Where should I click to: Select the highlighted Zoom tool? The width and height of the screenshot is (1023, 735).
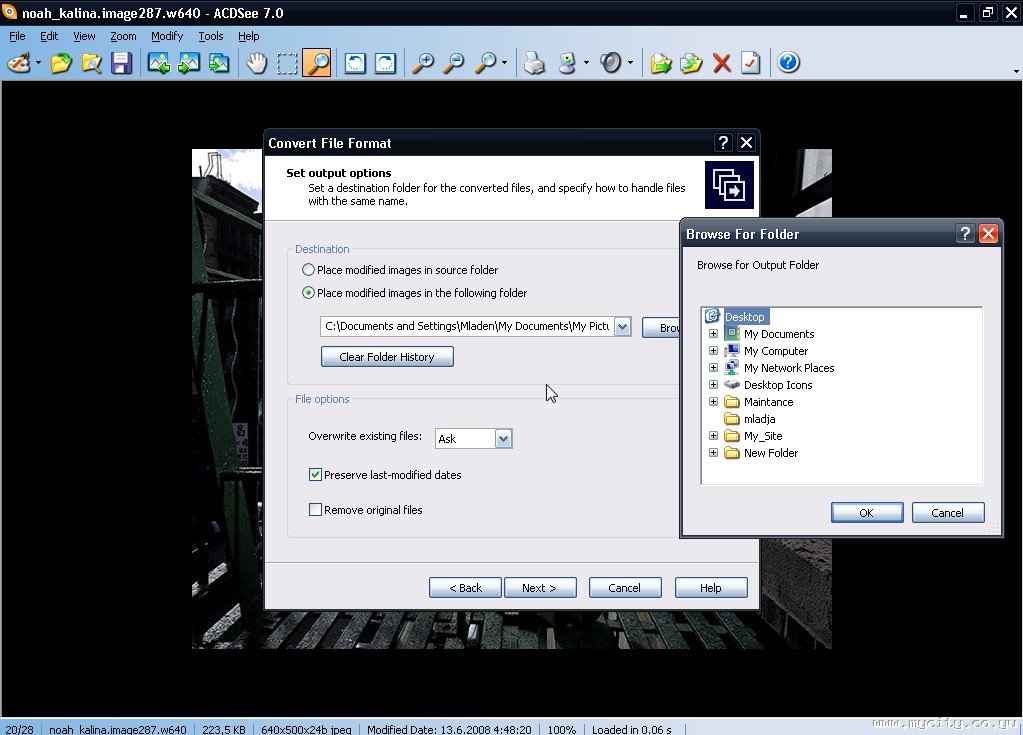point(317,63)
